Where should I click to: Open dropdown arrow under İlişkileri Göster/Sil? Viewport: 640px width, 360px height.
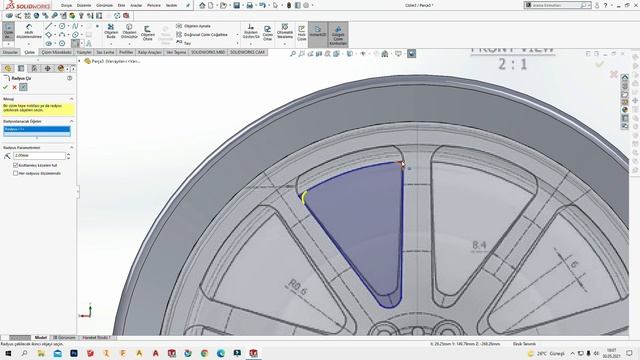tap(251, 43)
